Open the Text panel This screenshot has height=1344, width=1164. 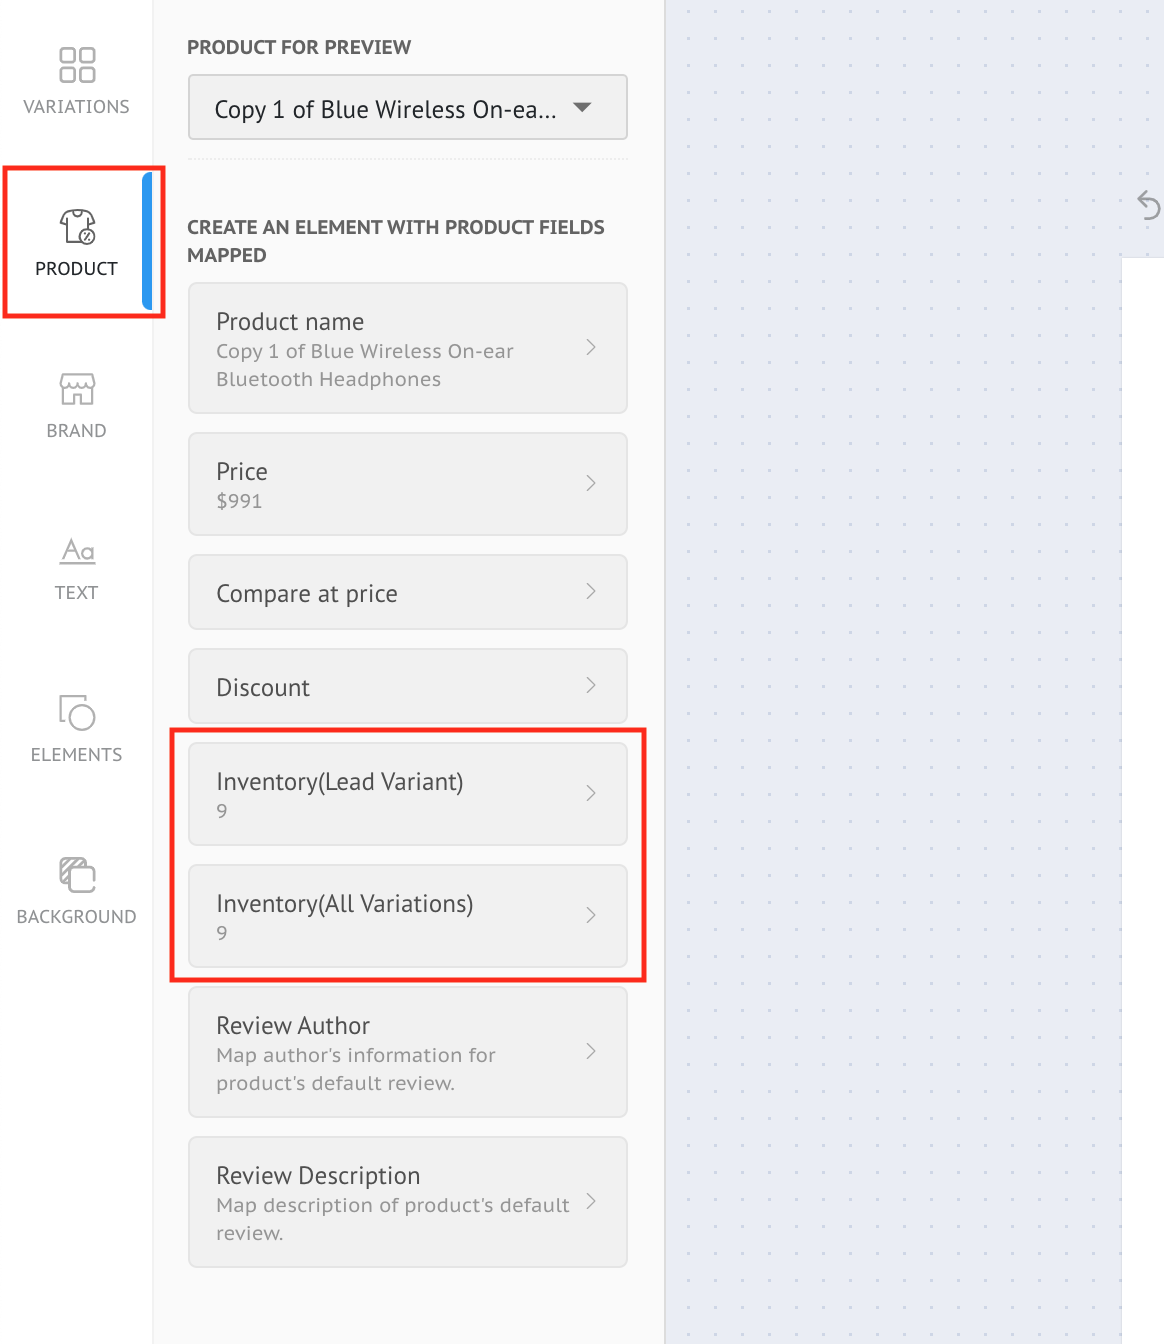pos(76,565)
